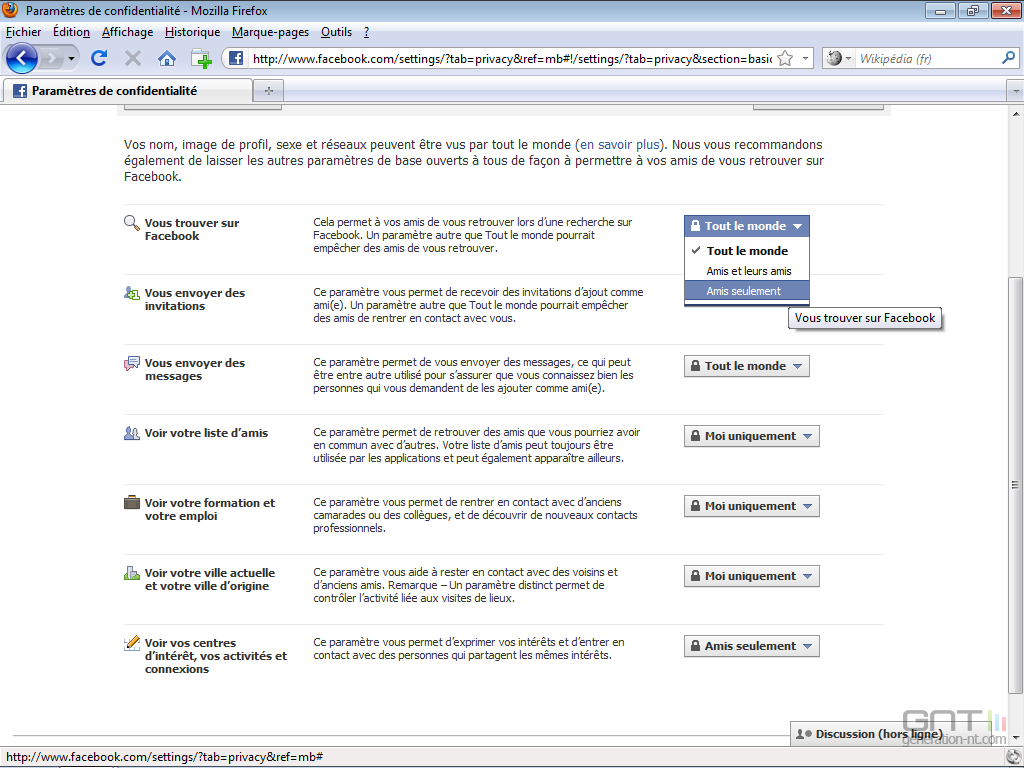The height and width of the screenshot is (768, 1024).
Task: Open the Fichier menu
Action: [x=24, y=32]
